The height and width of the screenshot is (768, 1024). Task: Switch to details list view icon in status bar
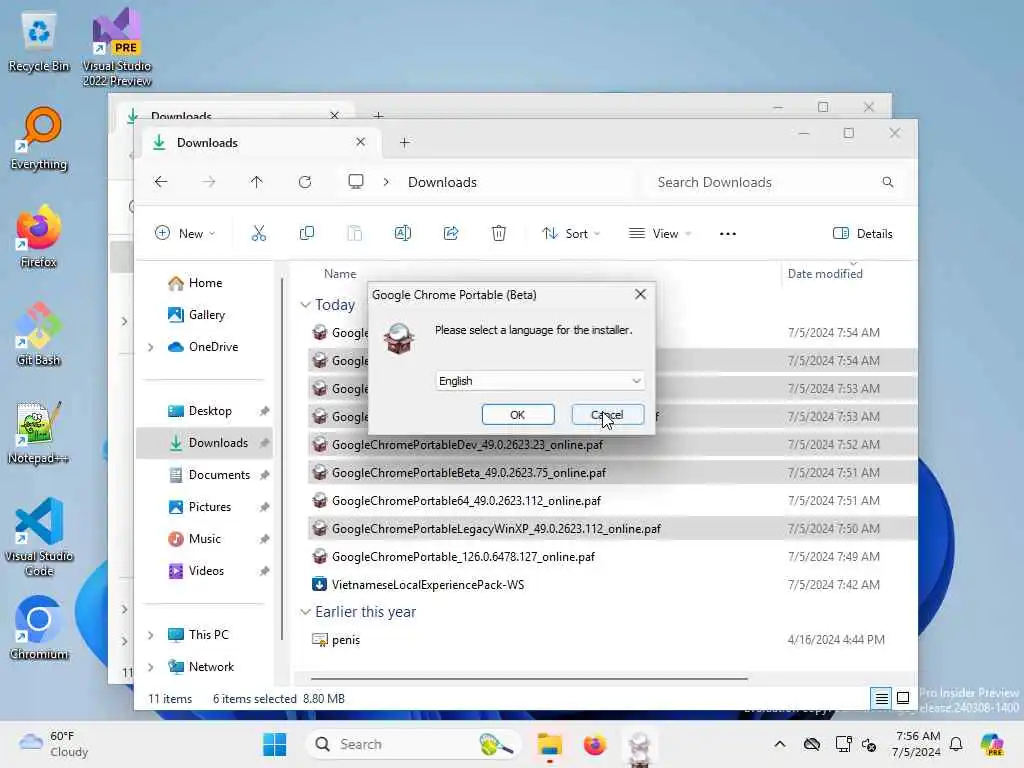pos(881,699)
